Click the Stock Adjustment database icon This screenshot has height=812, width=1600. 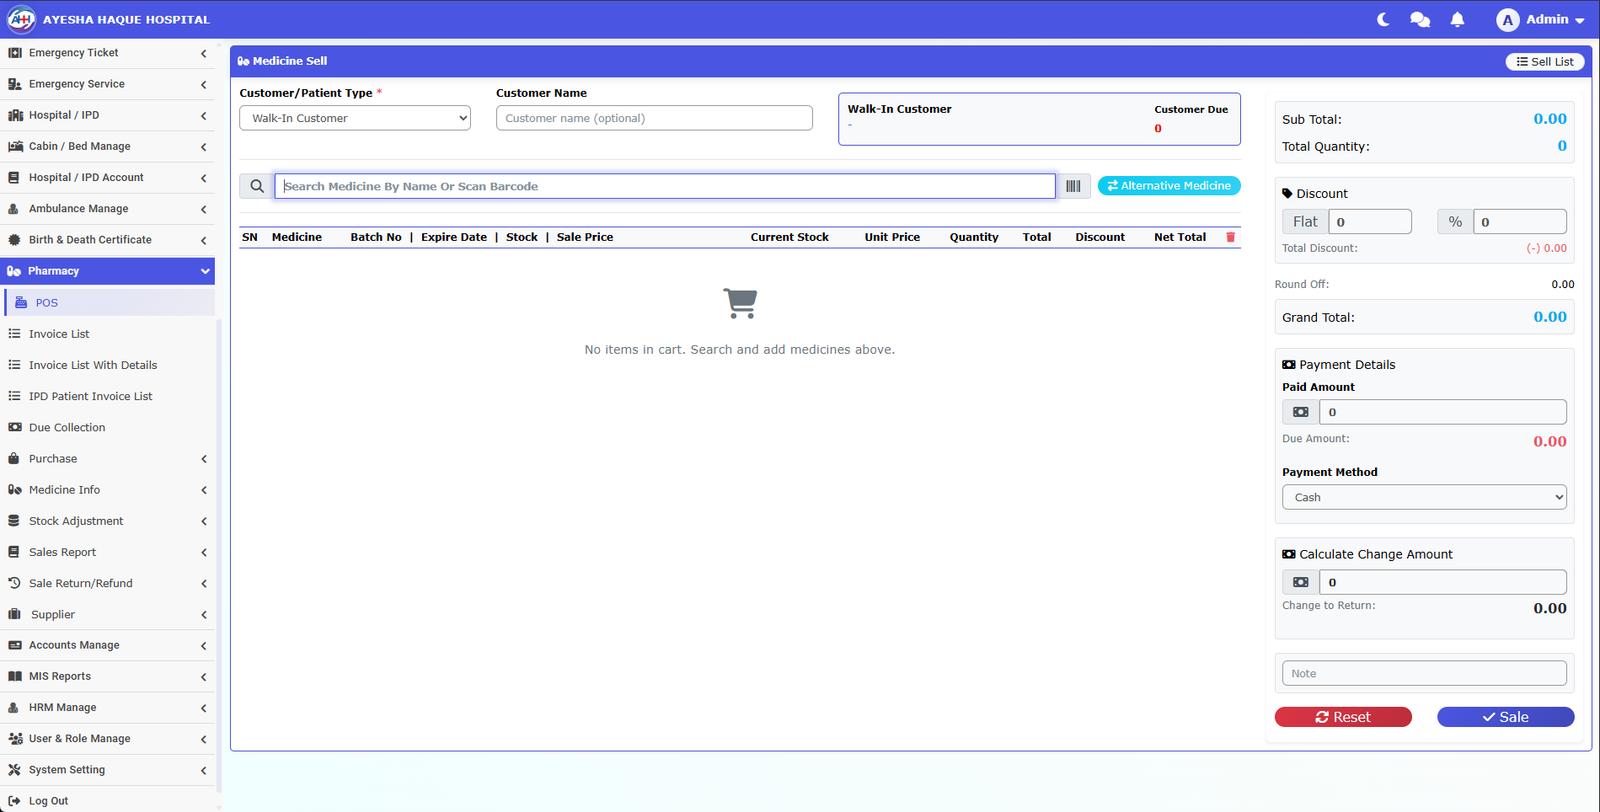[x=14, y=521]
